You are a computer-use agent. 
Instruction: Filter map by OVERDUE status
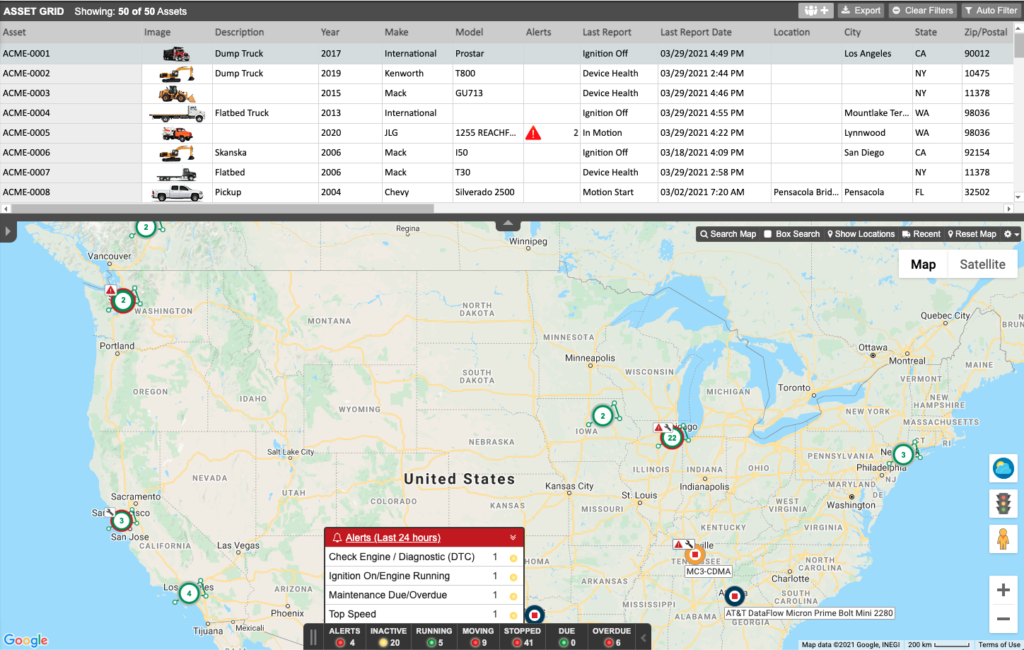[x=611, y=637]
